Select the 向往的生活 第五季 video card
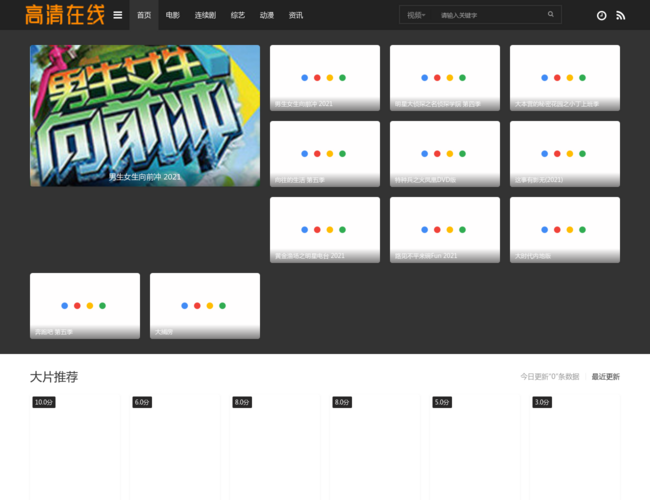Screen dimensions: 650x500 click(x=325, y=153)
